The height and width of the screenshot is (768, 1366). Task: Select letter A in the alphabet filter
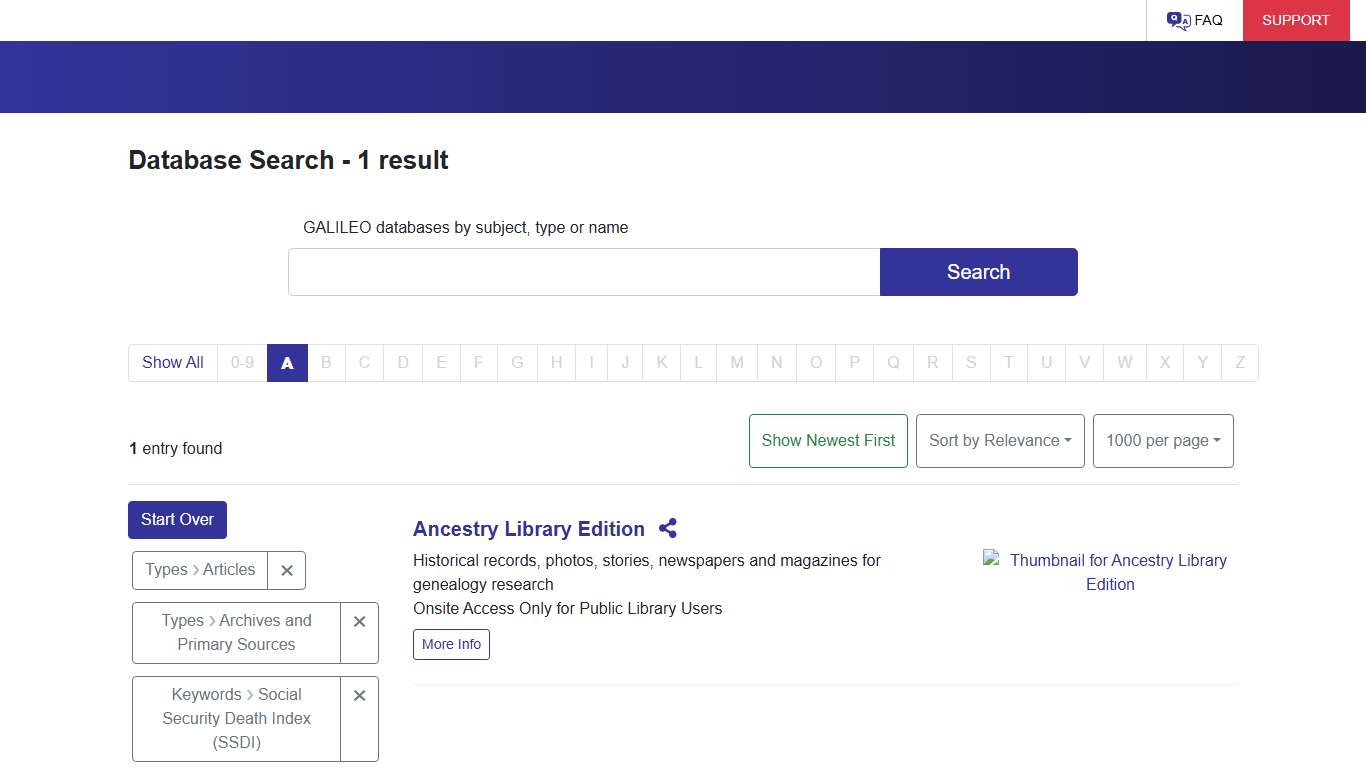pyautogui.click(x=287, y=363)
